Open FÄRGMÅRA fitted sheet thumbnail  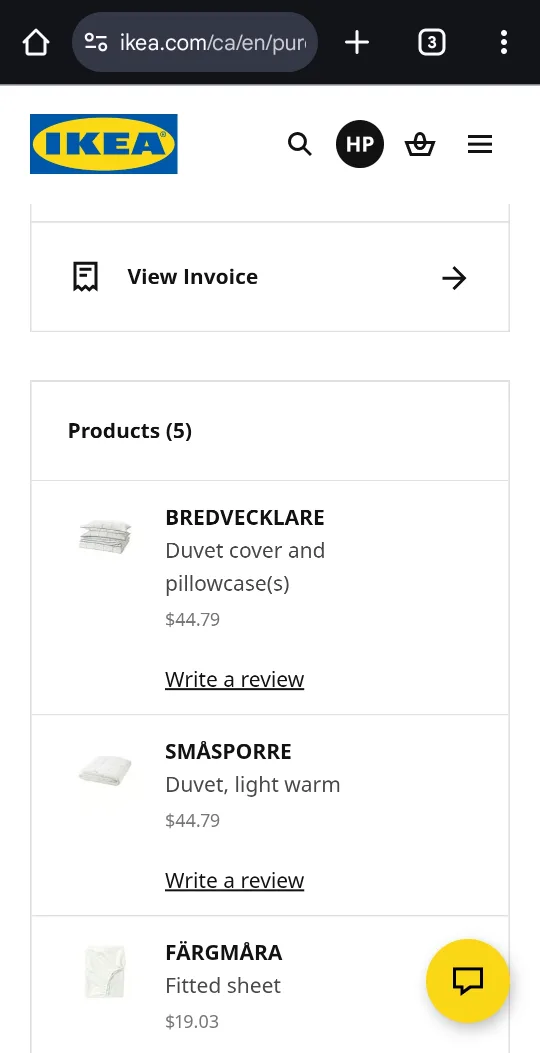click(x=105, y=971)
